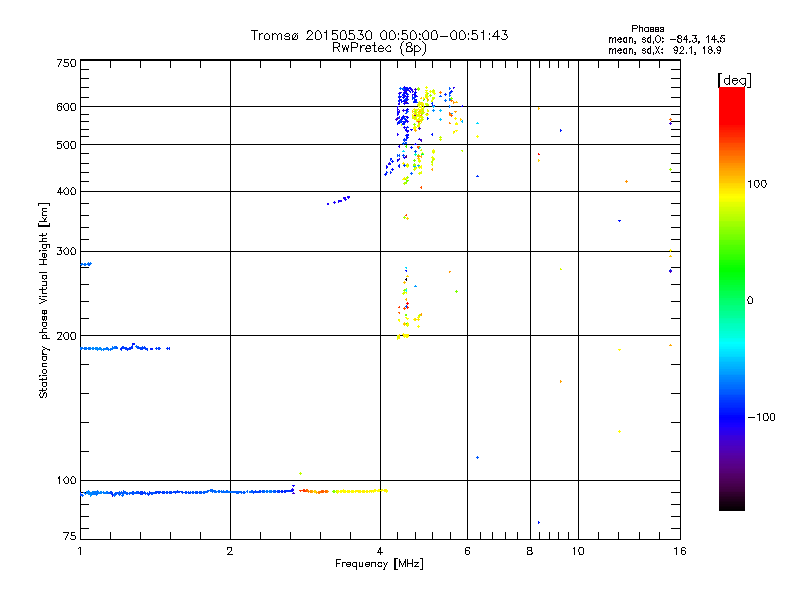Click the x-axis tick label '1'

point(80,551)
